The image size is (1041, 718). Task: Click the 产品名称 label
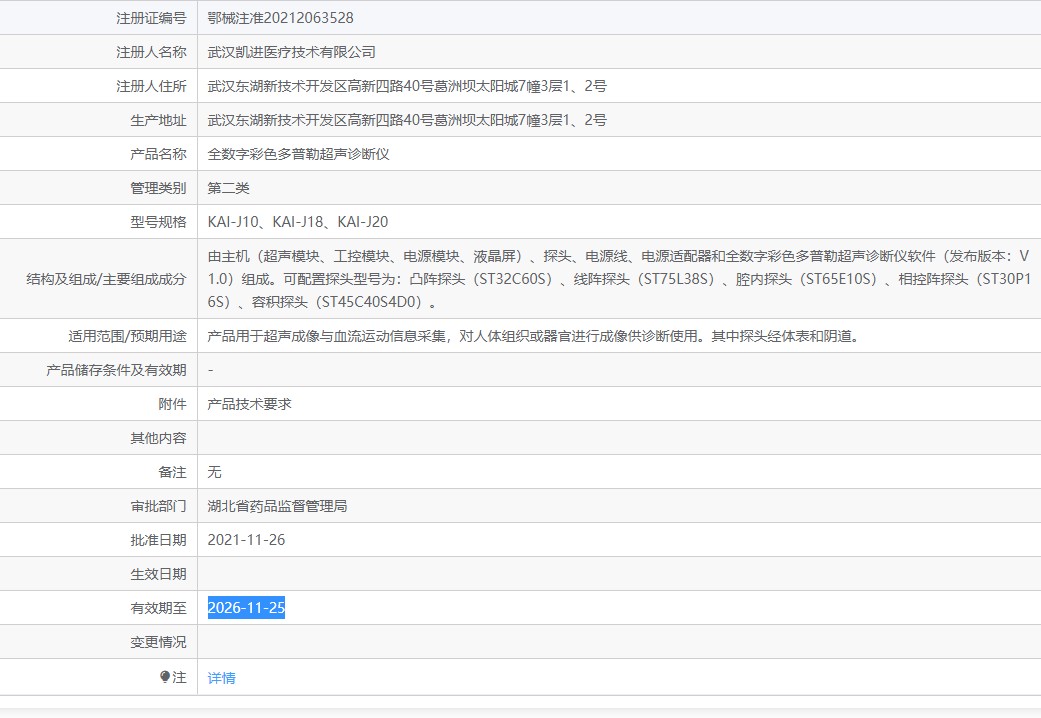coord(159,154)
